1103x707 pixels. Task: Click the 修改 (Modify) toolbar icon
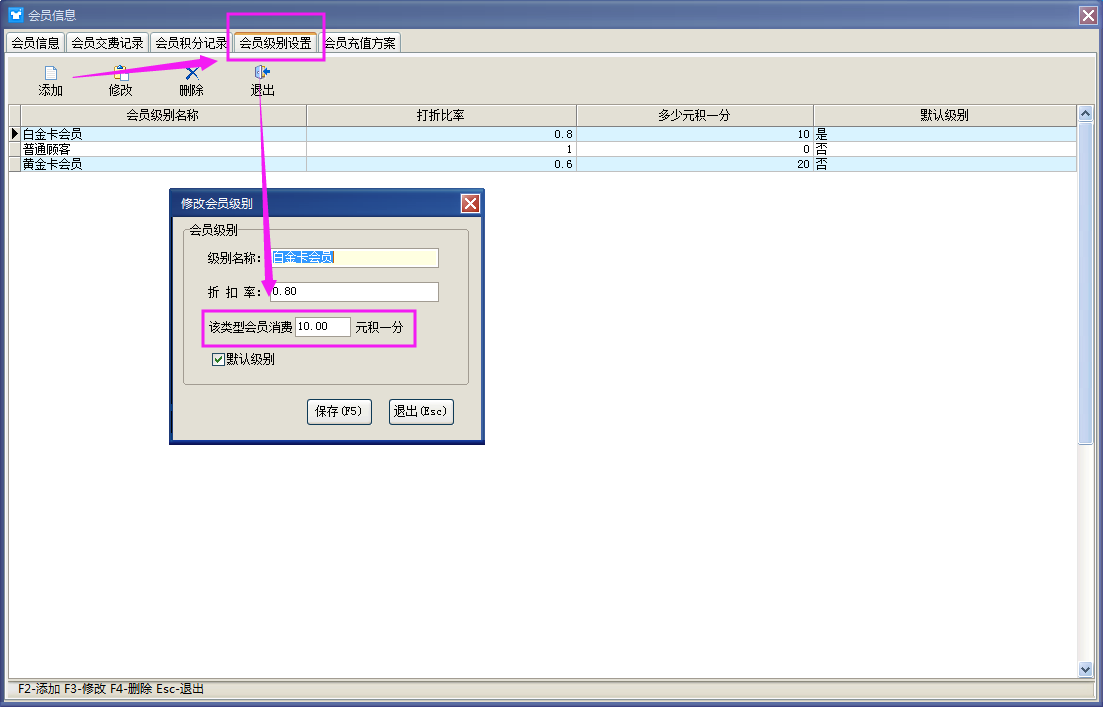point(120,74)
